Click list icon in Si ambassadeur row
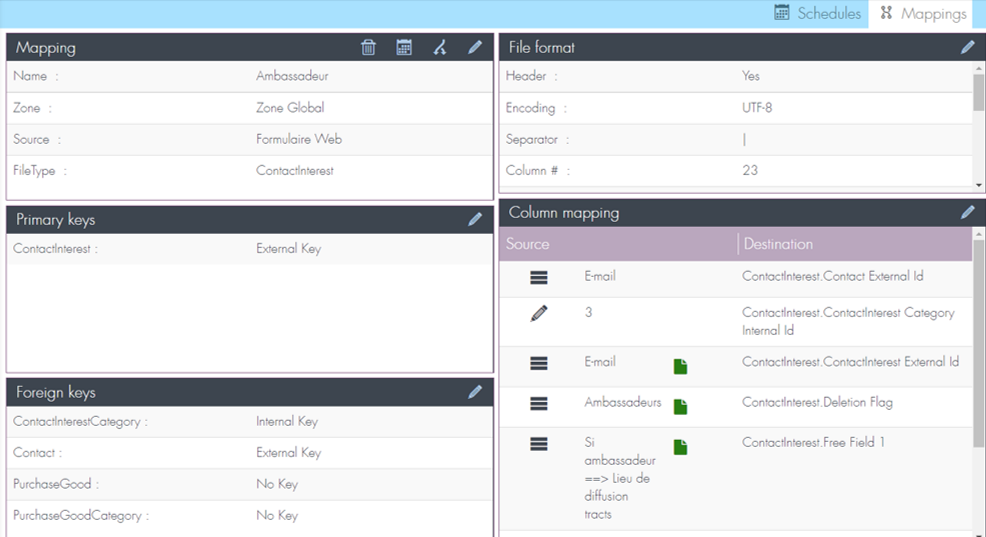 [x=539, y=444]
